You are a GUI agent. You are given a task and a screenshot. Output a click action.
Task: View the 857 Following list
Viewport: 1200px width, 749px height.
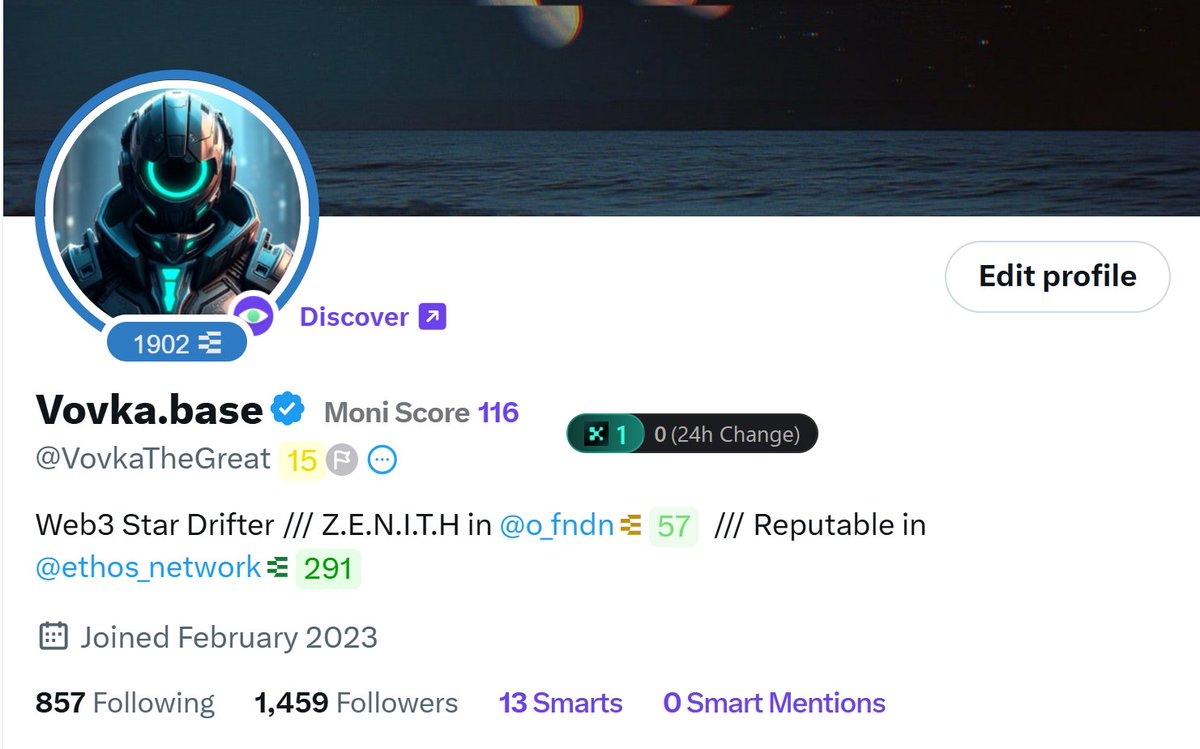[125, 703]
